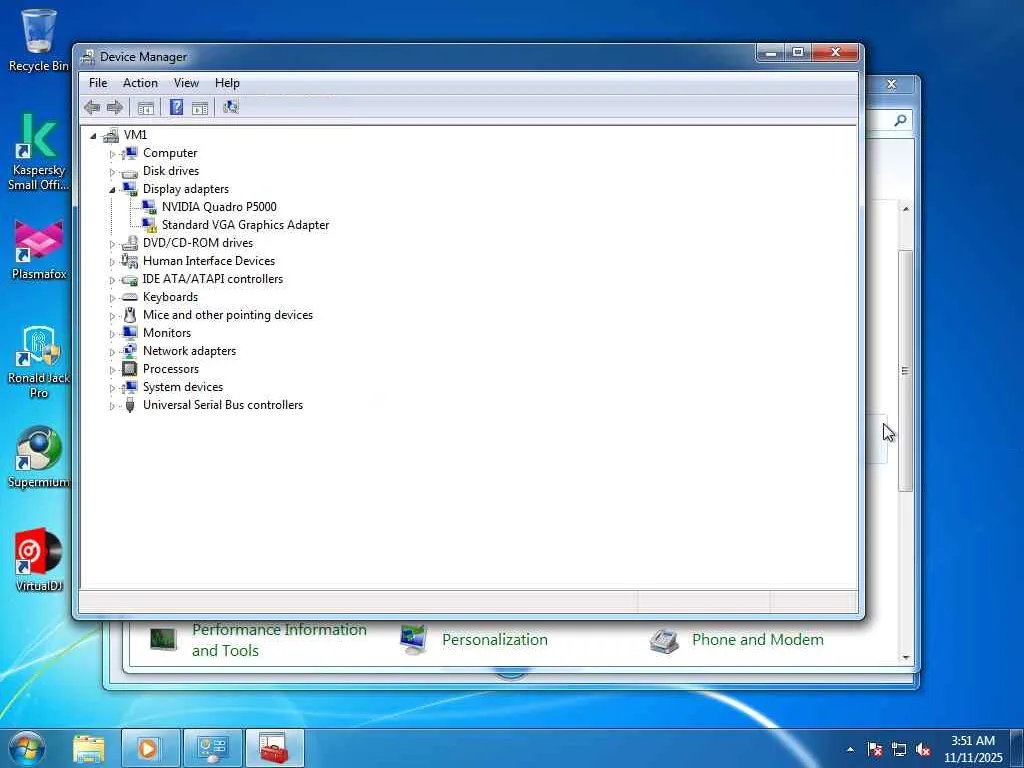Viewport: 1024px width, 768px height.
Task: Open the Windows Start menu orb
Action: pos(27,749)
